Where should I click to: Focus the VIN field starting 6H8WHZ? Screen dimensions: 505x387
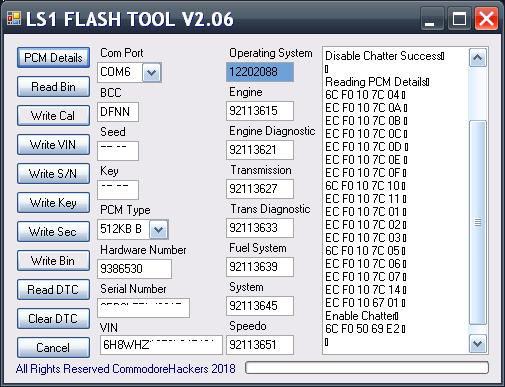(x=161, y=345)
